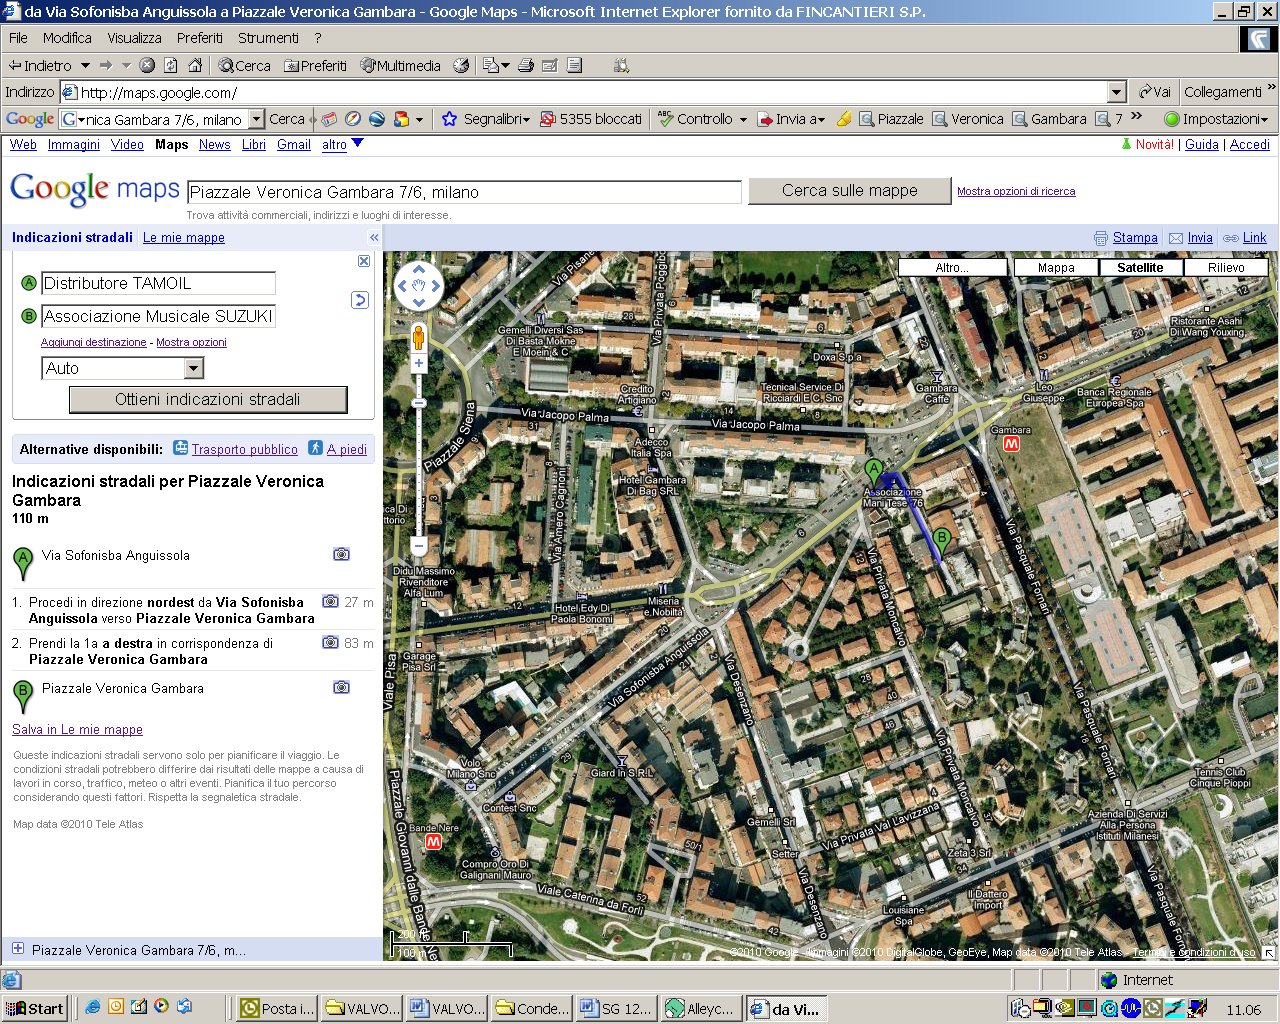
Task: Stop page loading in IE toolbar
Action: click(147, 65)
